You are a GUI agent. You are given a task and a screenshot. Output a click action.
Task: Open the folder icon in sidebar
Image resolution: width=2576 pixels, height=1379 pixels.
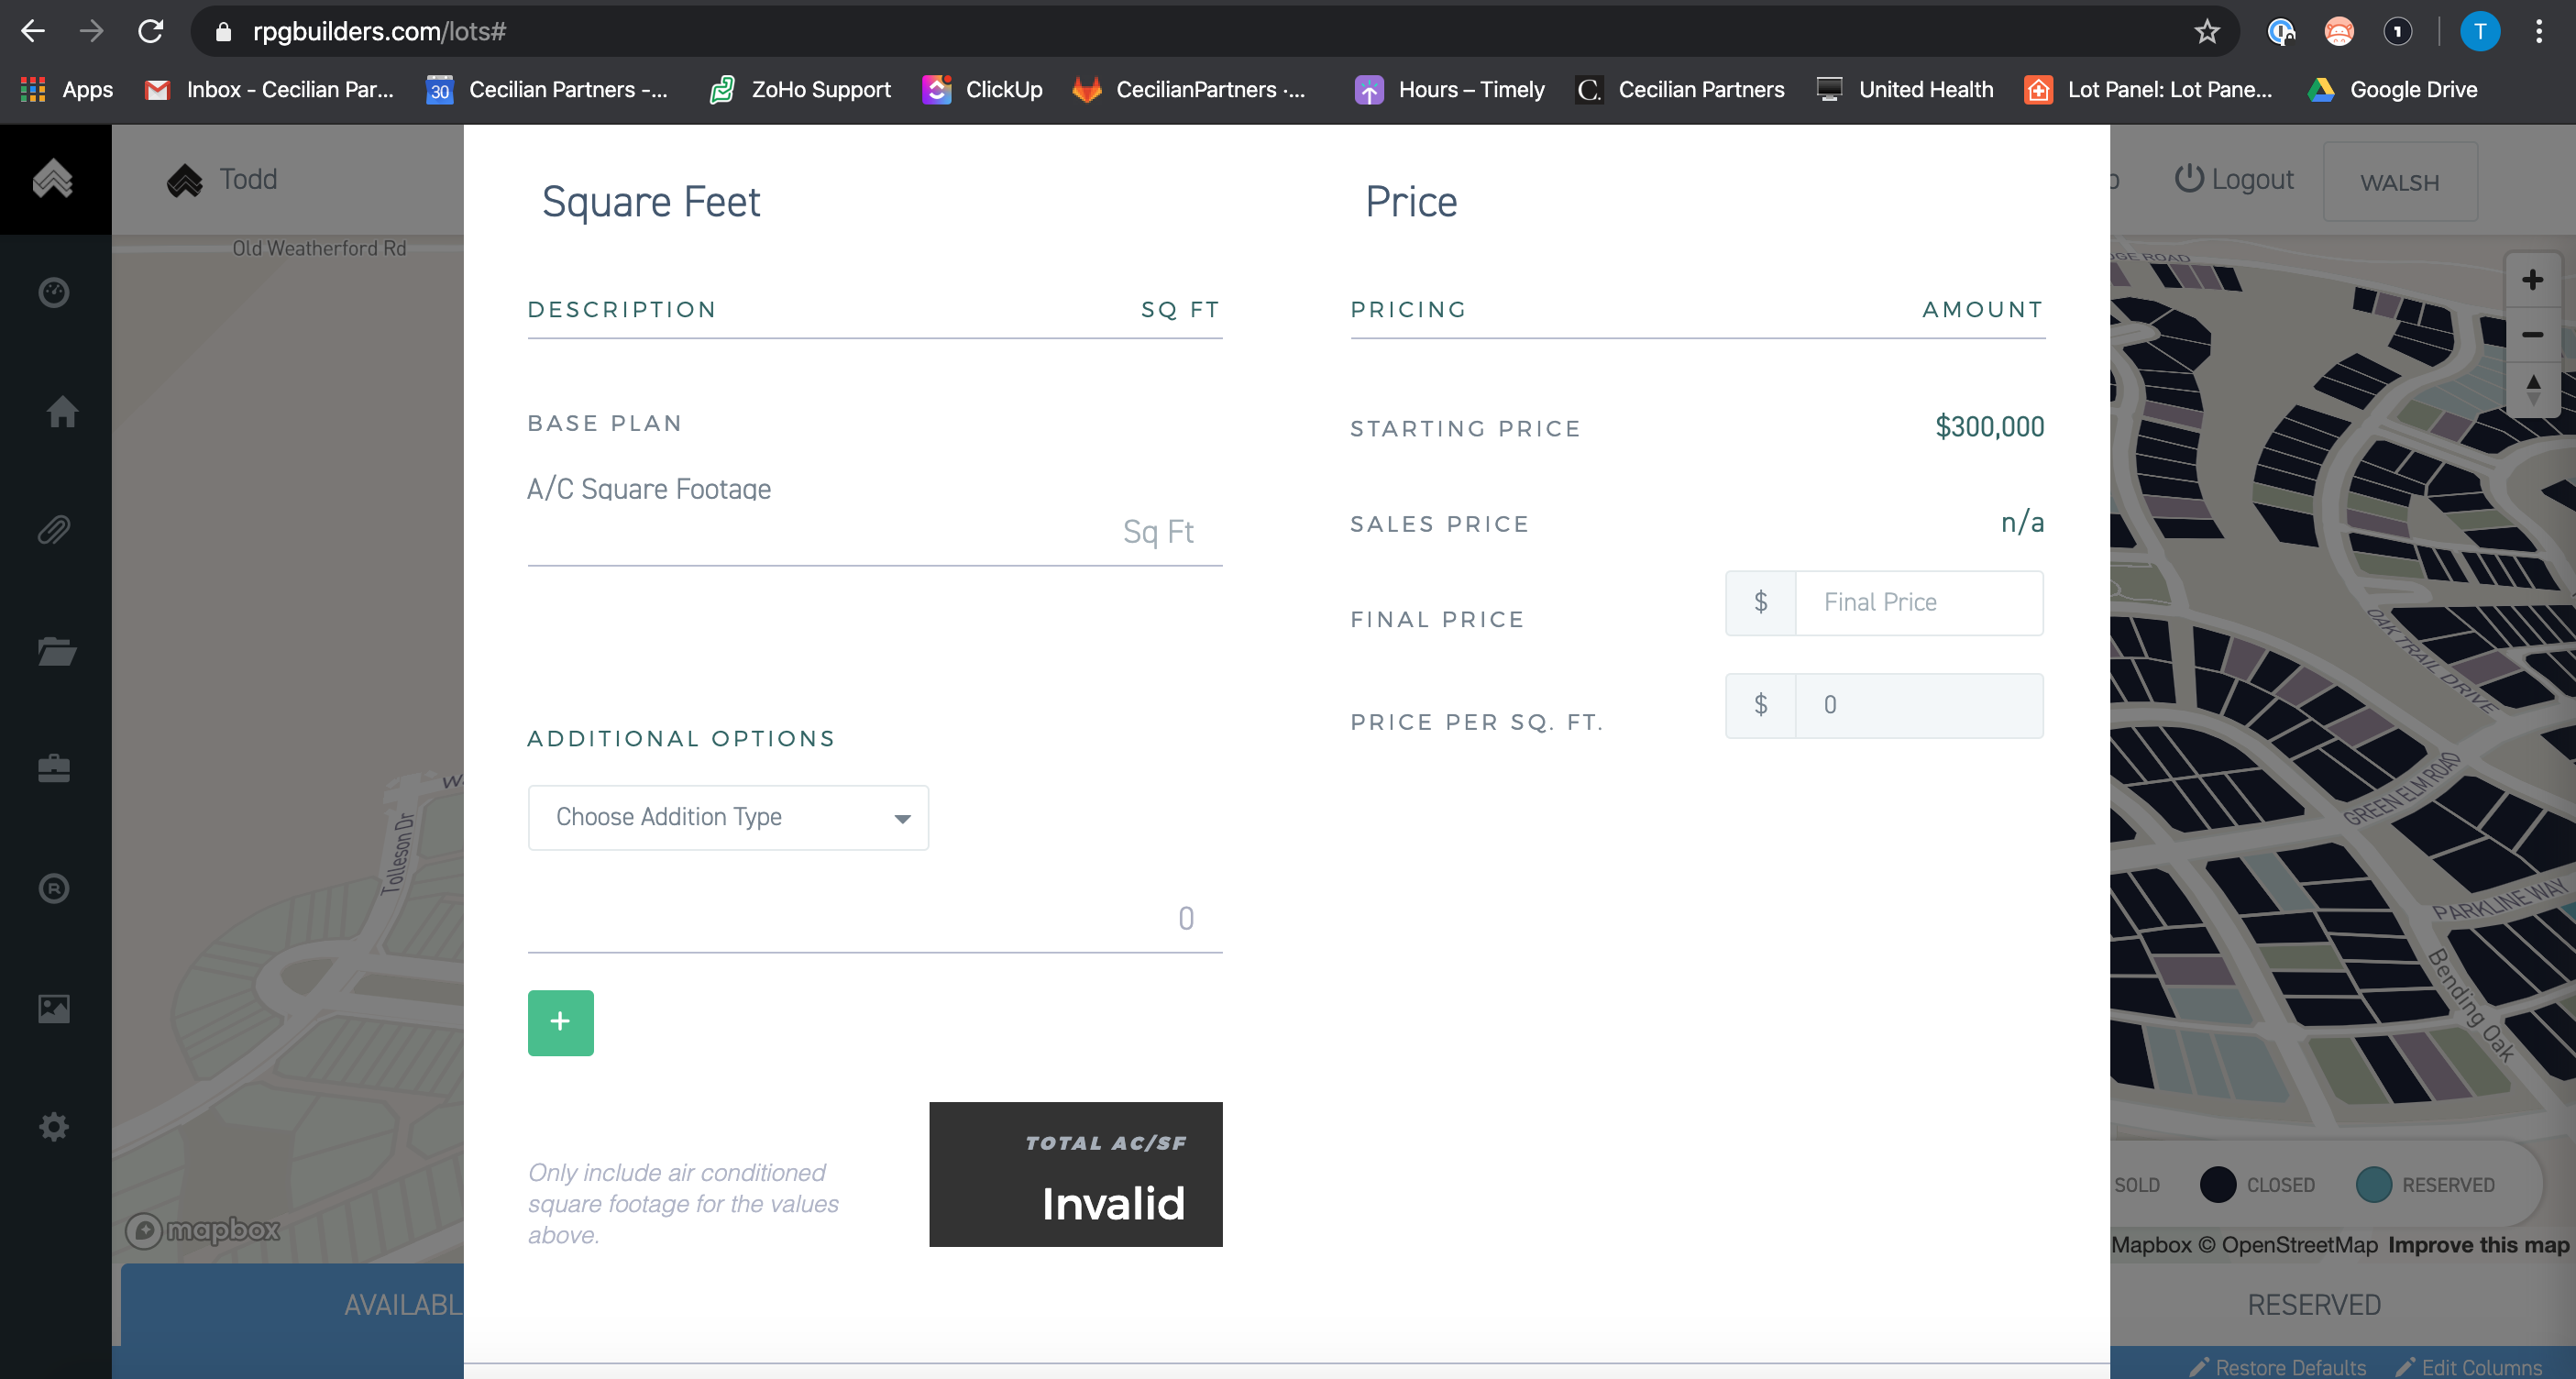point(56,651)
